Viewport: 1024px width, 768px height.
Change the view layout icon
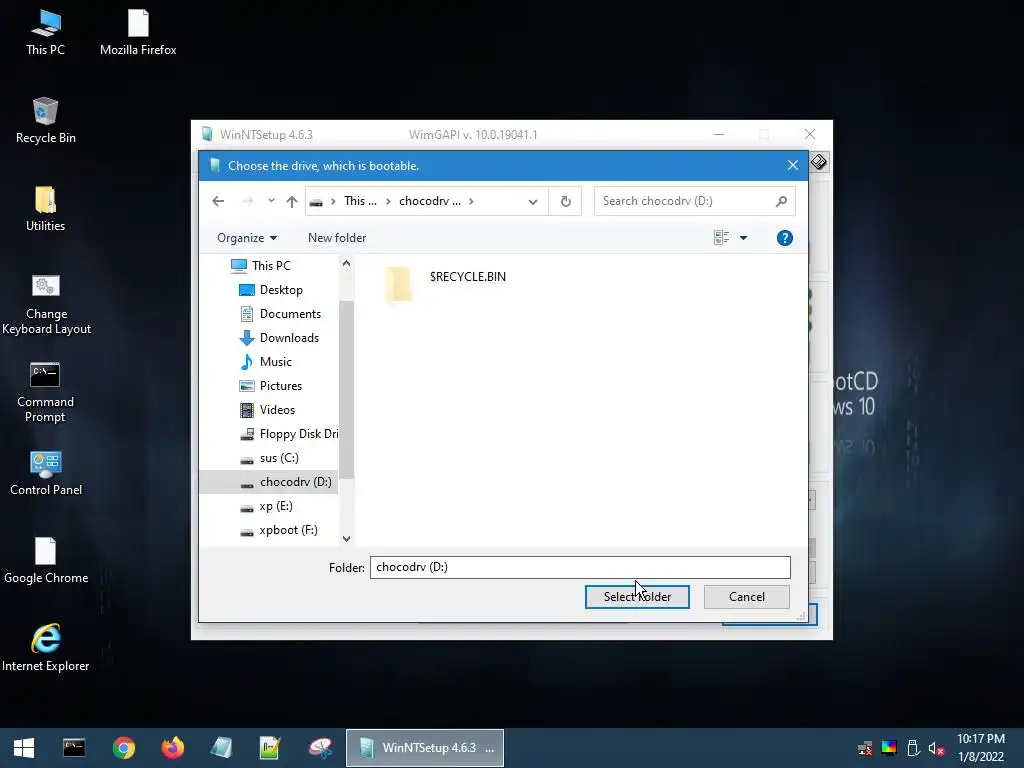point(721,238)
